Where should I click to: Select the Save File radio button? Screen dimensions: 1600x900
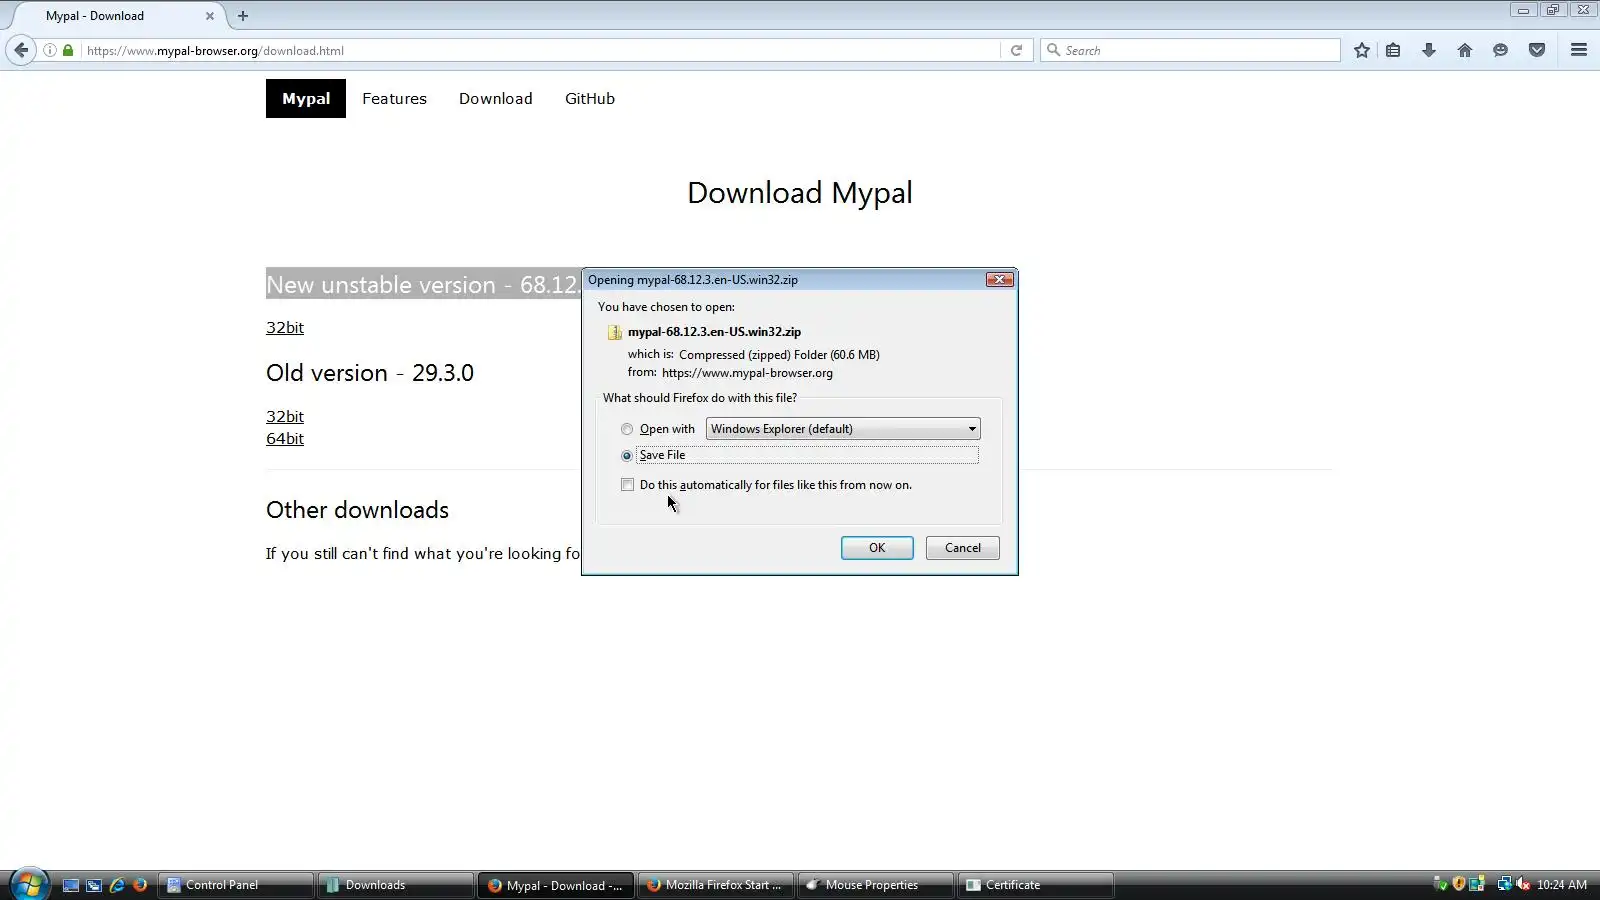[x=627, y=455]
